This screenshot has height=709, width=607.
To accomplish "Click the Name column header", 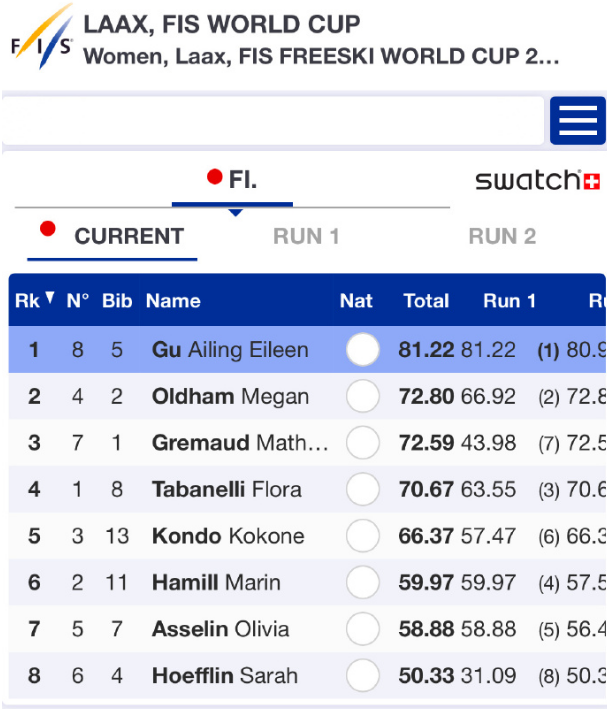I will tap(173, 300).
